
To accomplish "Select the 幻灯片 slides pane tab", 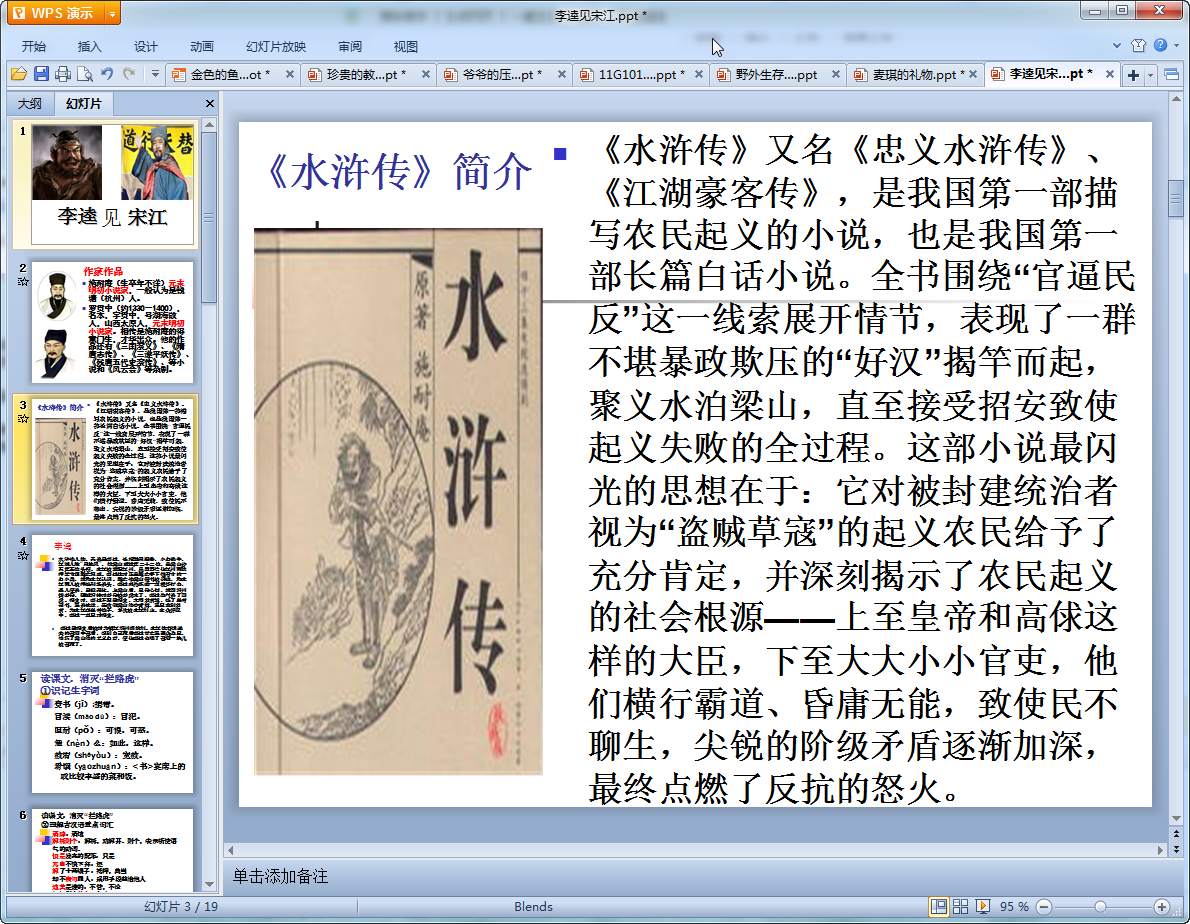I will pyautogui.click(x=83, y=103).
